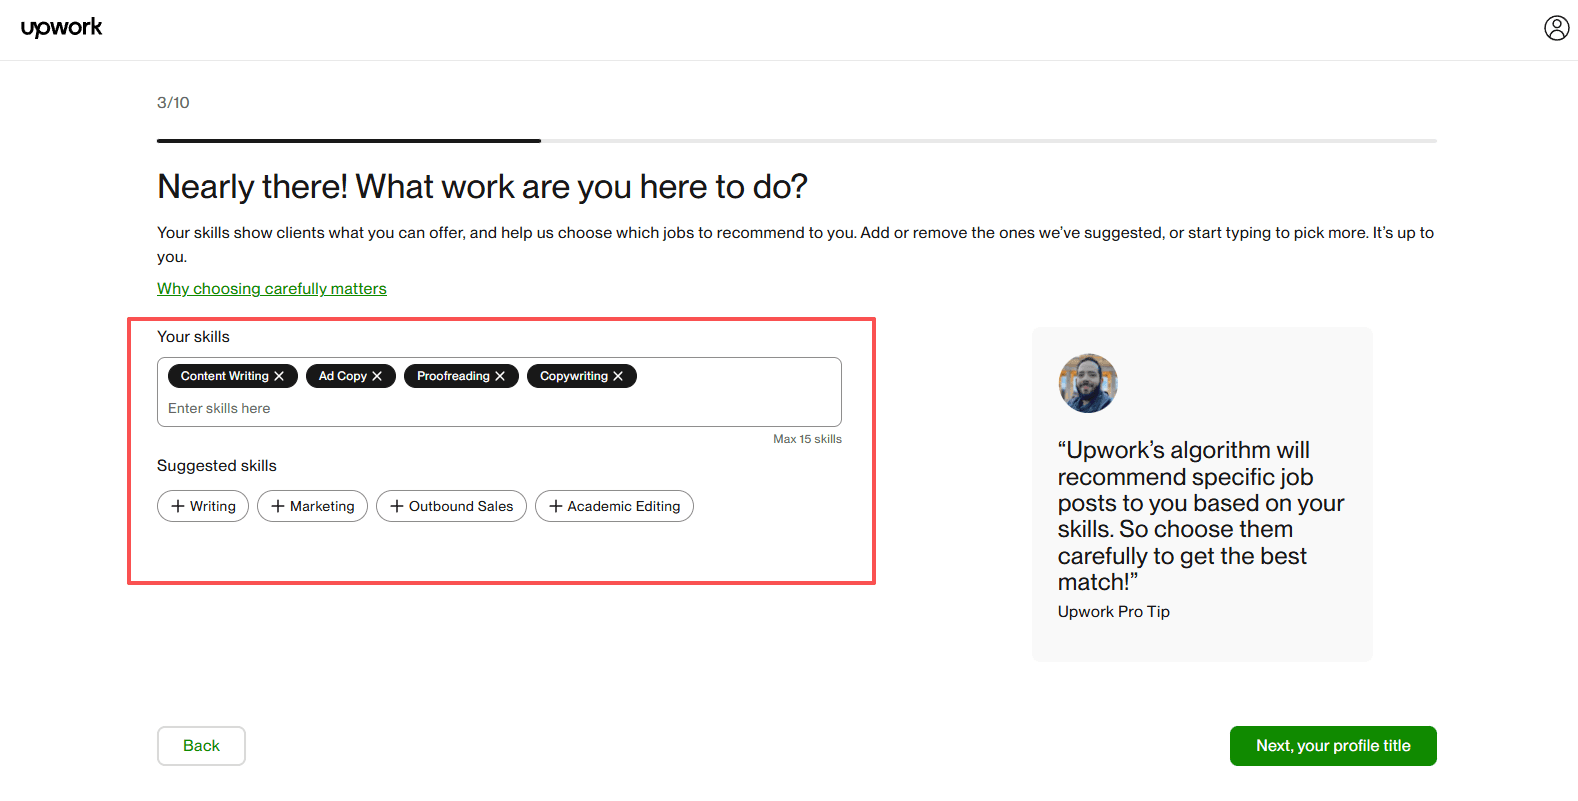Add Marketing to your skills
Screen dimensions: 1578x801
pyautogui.click(x=312, y=506)
